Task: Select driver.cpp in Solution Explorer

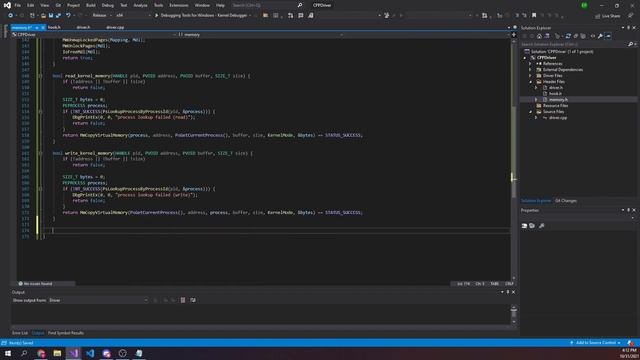Action: pyautogui.click(x=558, y=118)
